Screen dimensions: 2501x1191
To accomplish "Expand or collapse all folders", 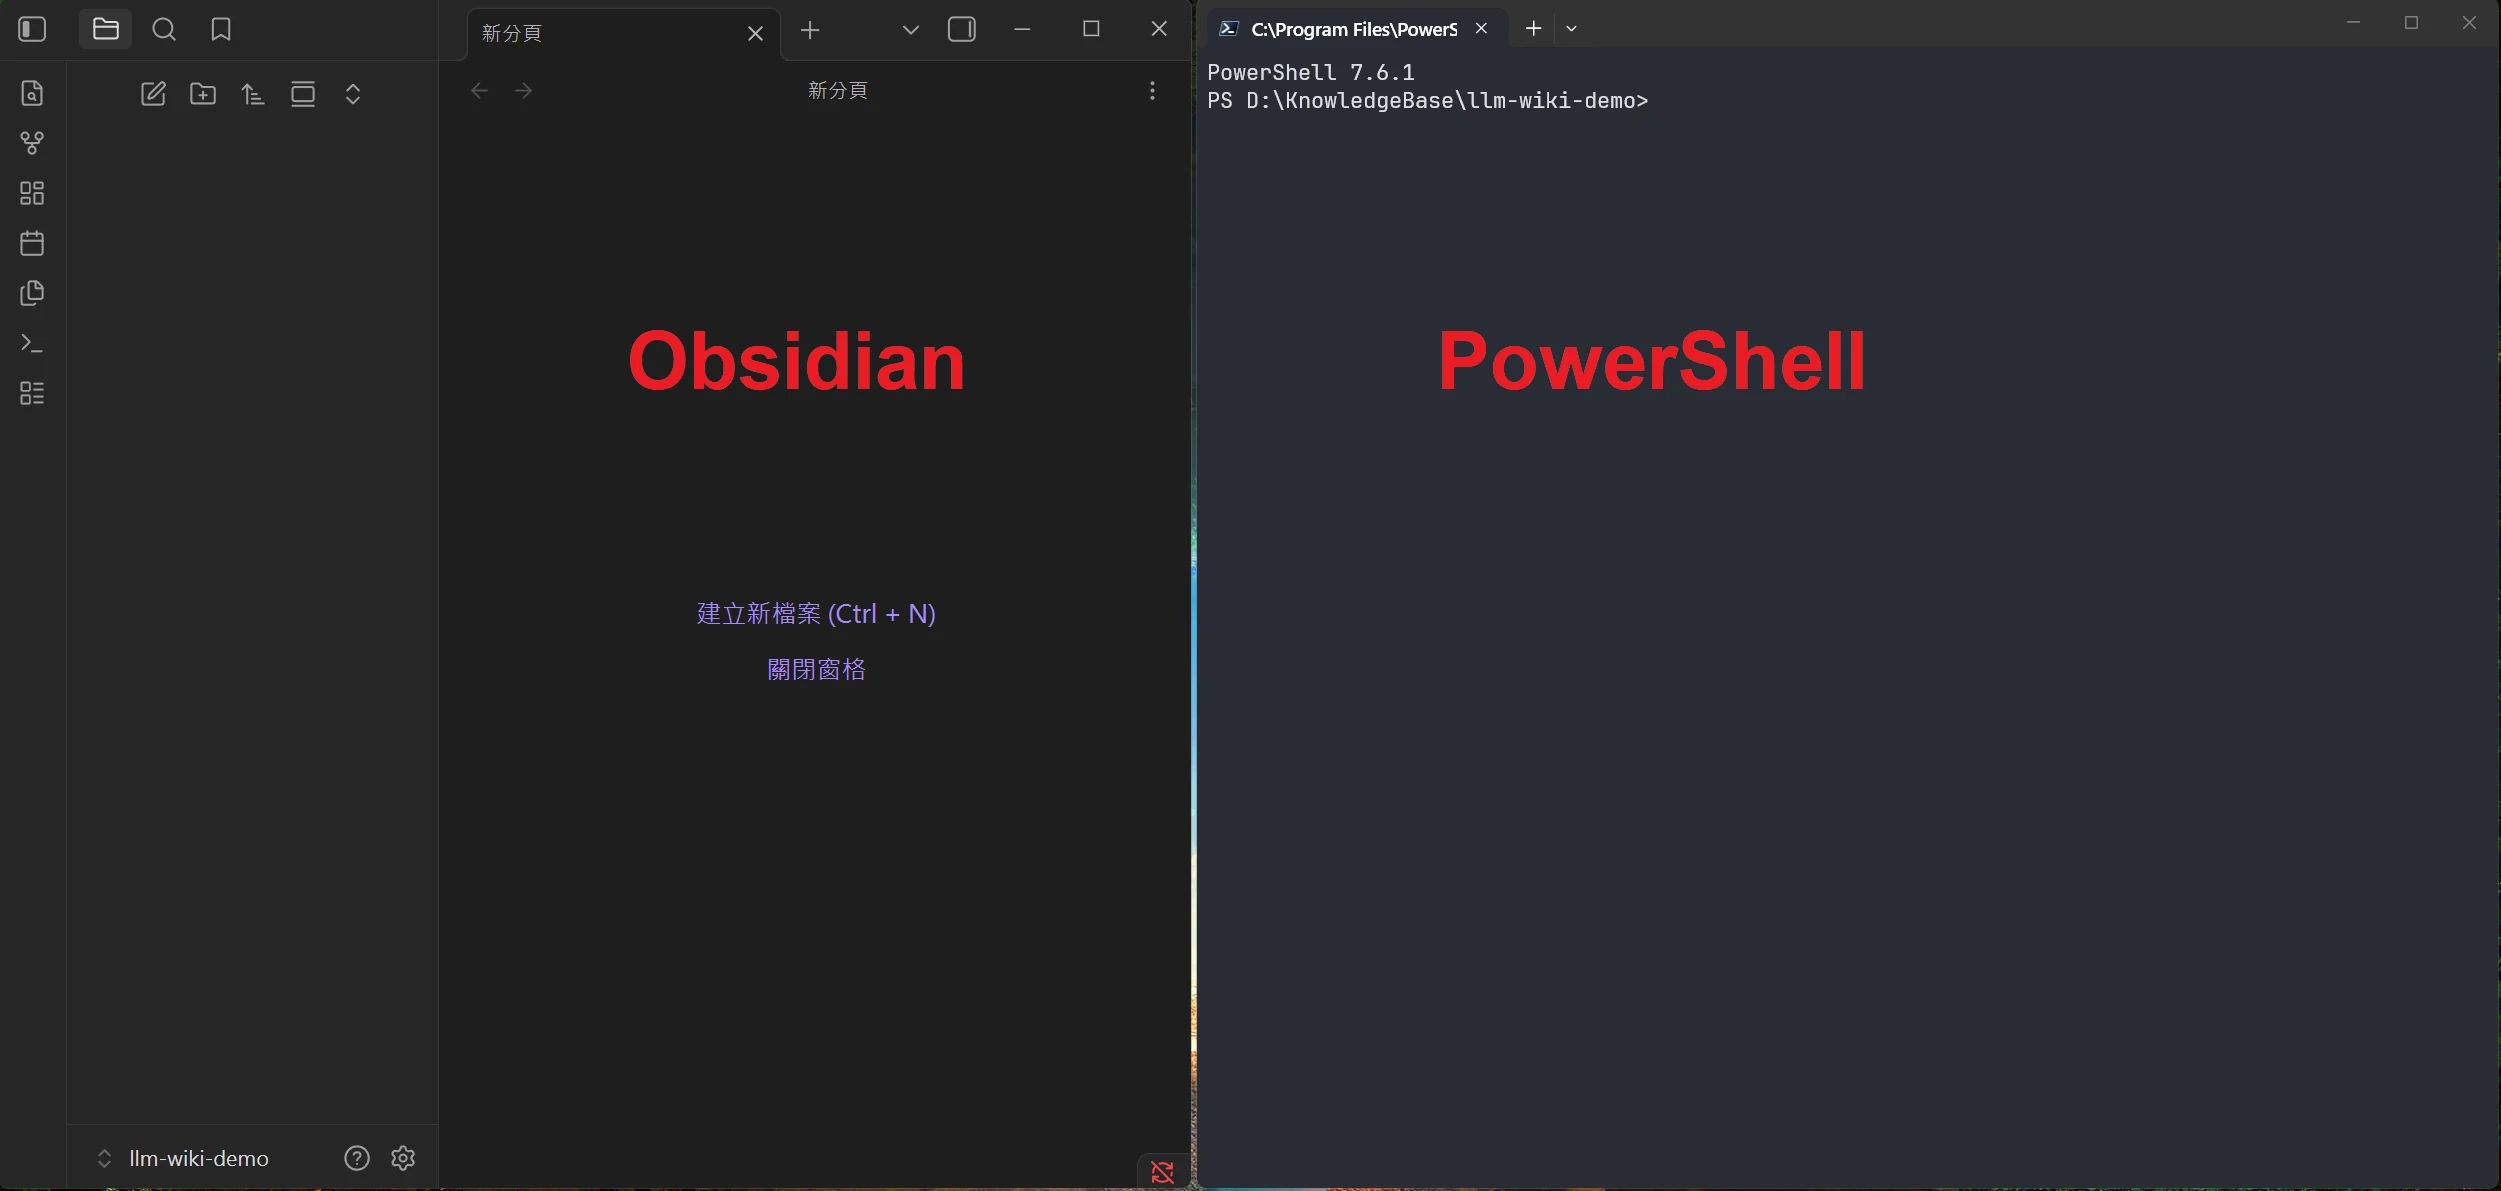I will tap(353, 94).
